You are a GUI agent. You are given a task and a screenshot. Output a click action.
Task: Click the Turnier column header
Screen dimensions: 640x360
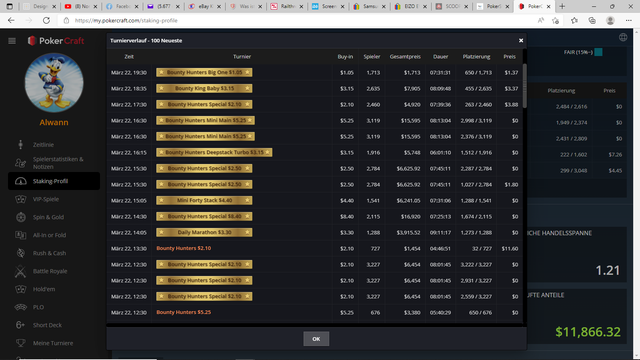[242, 57]
